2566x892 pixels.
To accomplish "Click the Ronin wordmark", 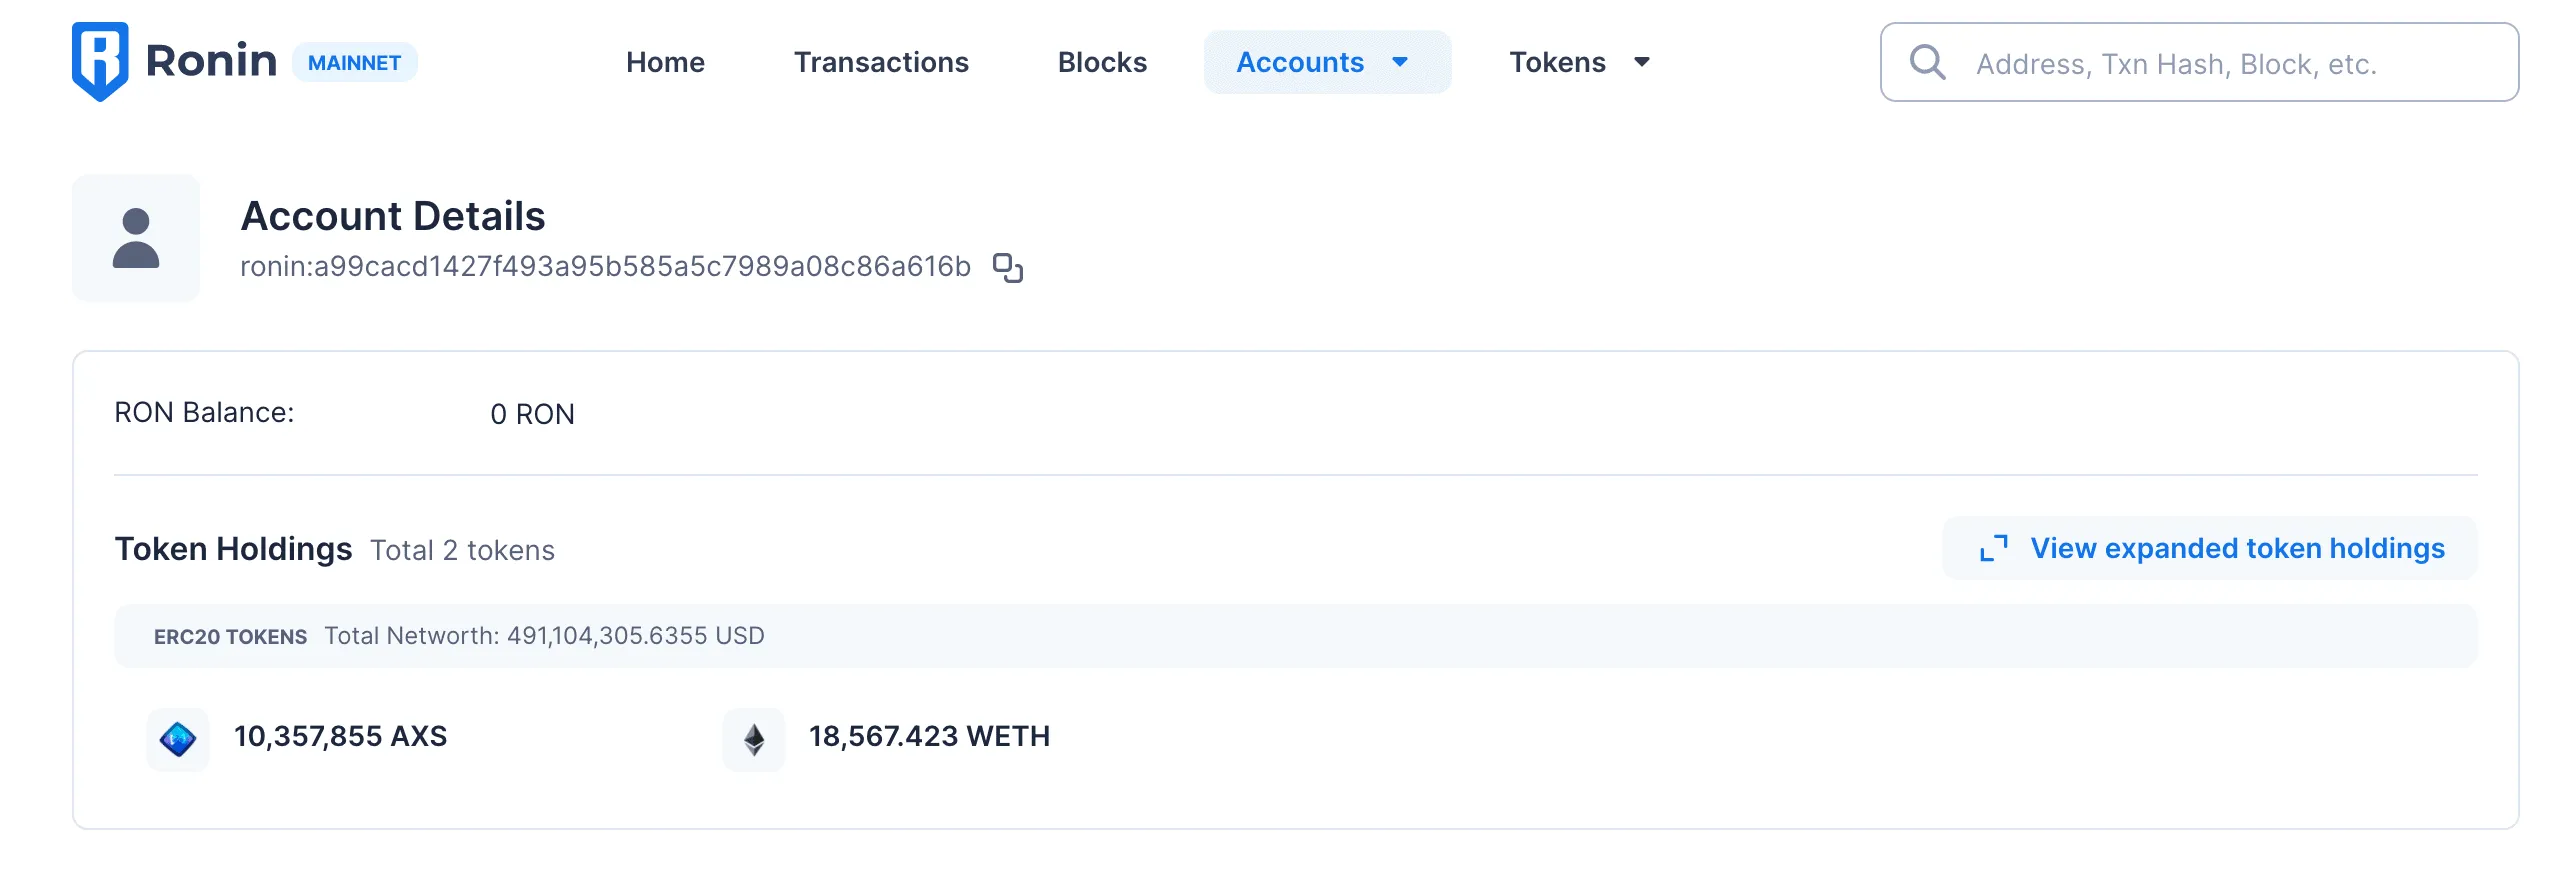I will coord(211,61).
